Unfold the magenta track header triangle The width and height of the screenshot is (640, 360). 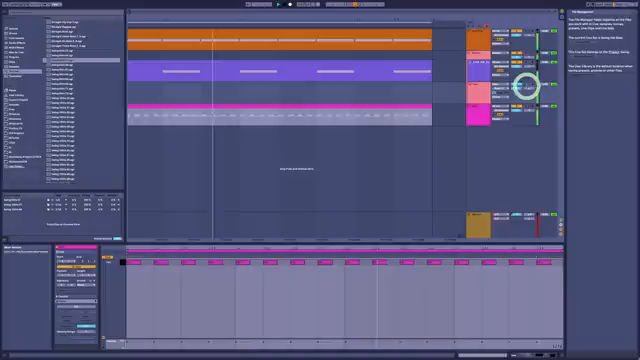pyautogui.click(x=469, y=107)
